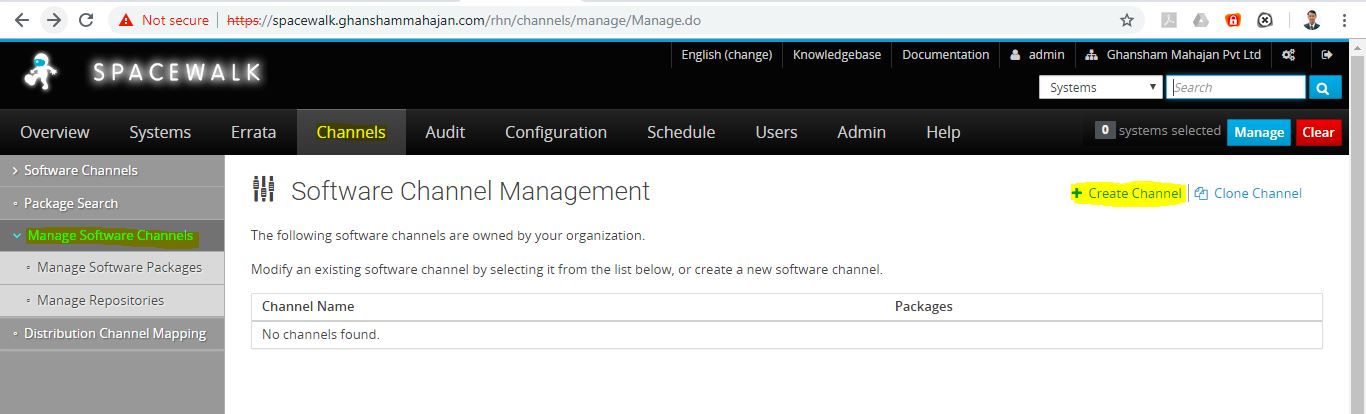Reload the page with browser refresh icon

coord(86,20)
